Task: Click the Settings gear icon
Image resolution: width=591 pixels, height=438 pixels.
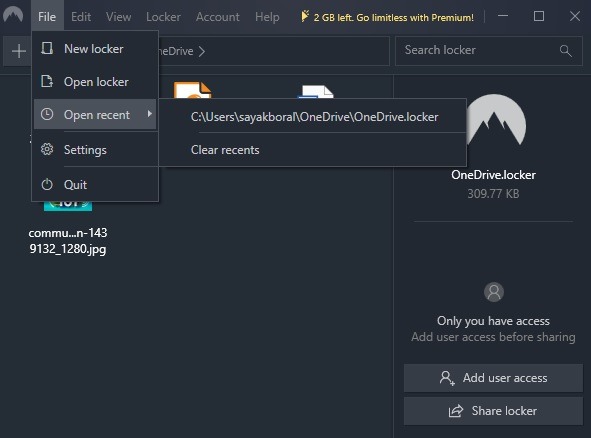Action: click(47, 149)
